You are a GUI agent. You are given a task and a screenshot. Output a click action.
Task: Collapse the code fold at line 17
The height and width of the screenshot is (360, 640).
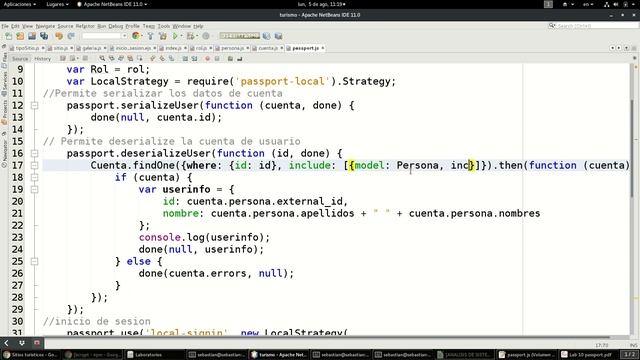[35, 165]
